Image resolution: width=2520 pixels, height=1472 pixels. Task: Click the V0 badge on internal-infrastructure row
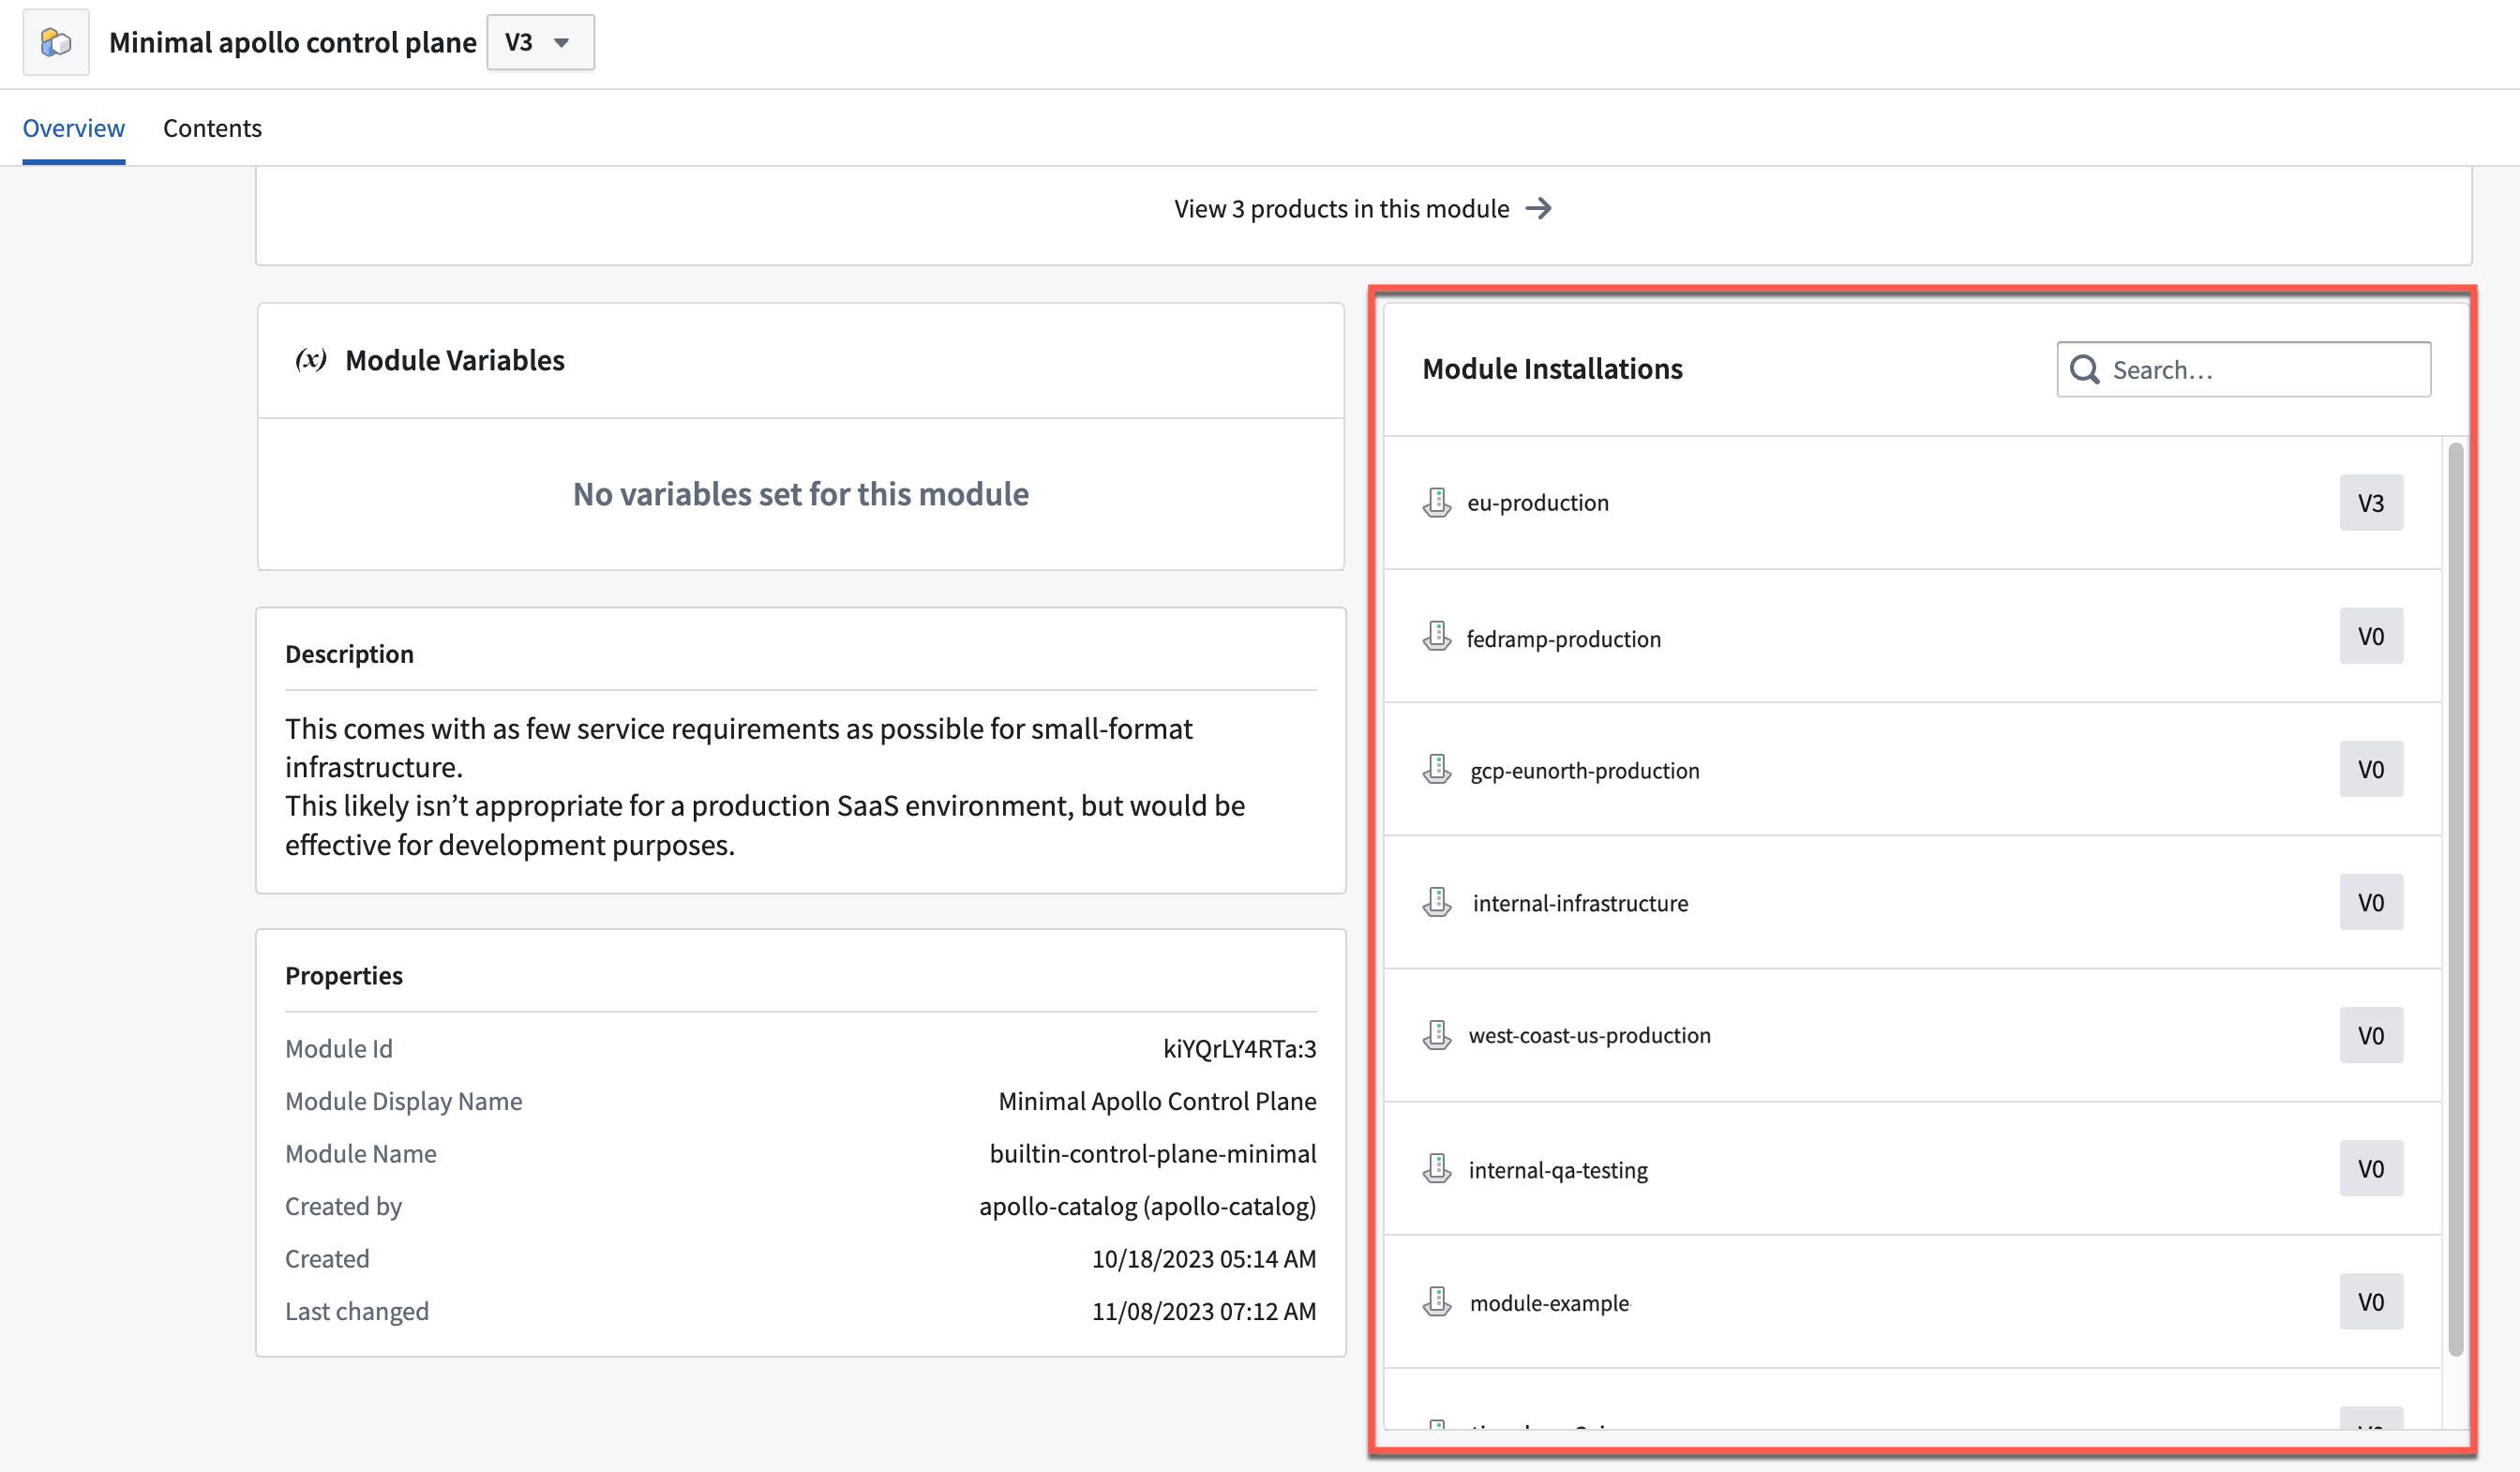point(2370,902)
